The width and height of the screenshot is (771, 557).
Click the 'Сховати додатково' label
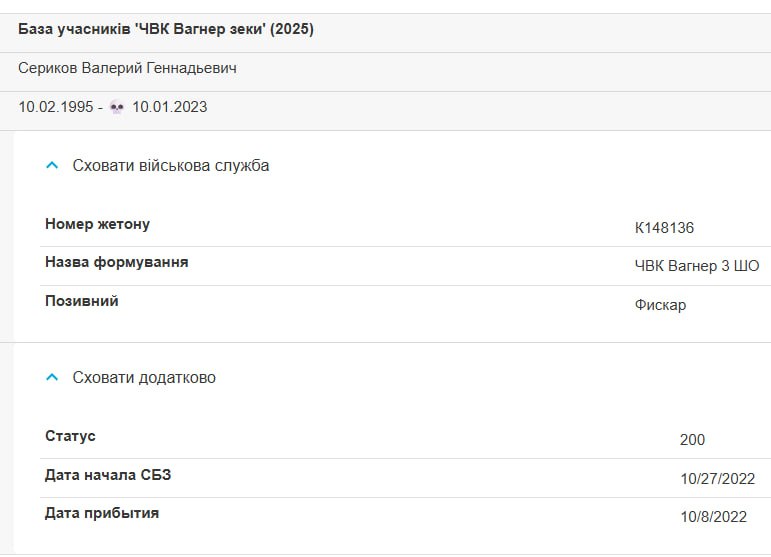tap(144, 378)
